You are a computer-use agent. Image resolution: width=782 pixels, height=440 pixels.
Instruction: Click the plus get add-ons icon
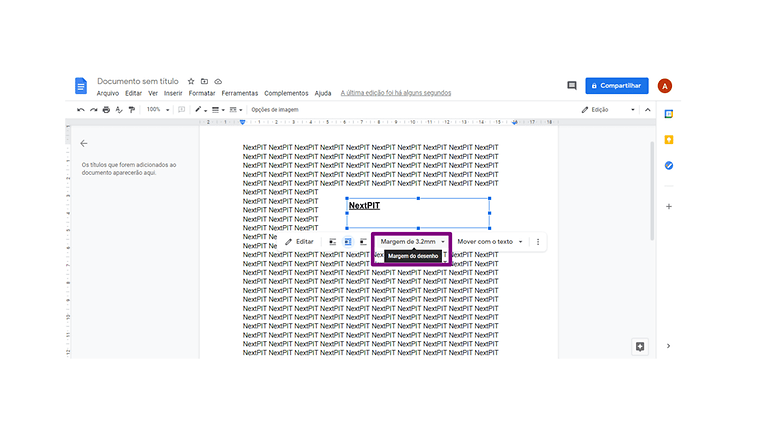click(x=669, y=207)
